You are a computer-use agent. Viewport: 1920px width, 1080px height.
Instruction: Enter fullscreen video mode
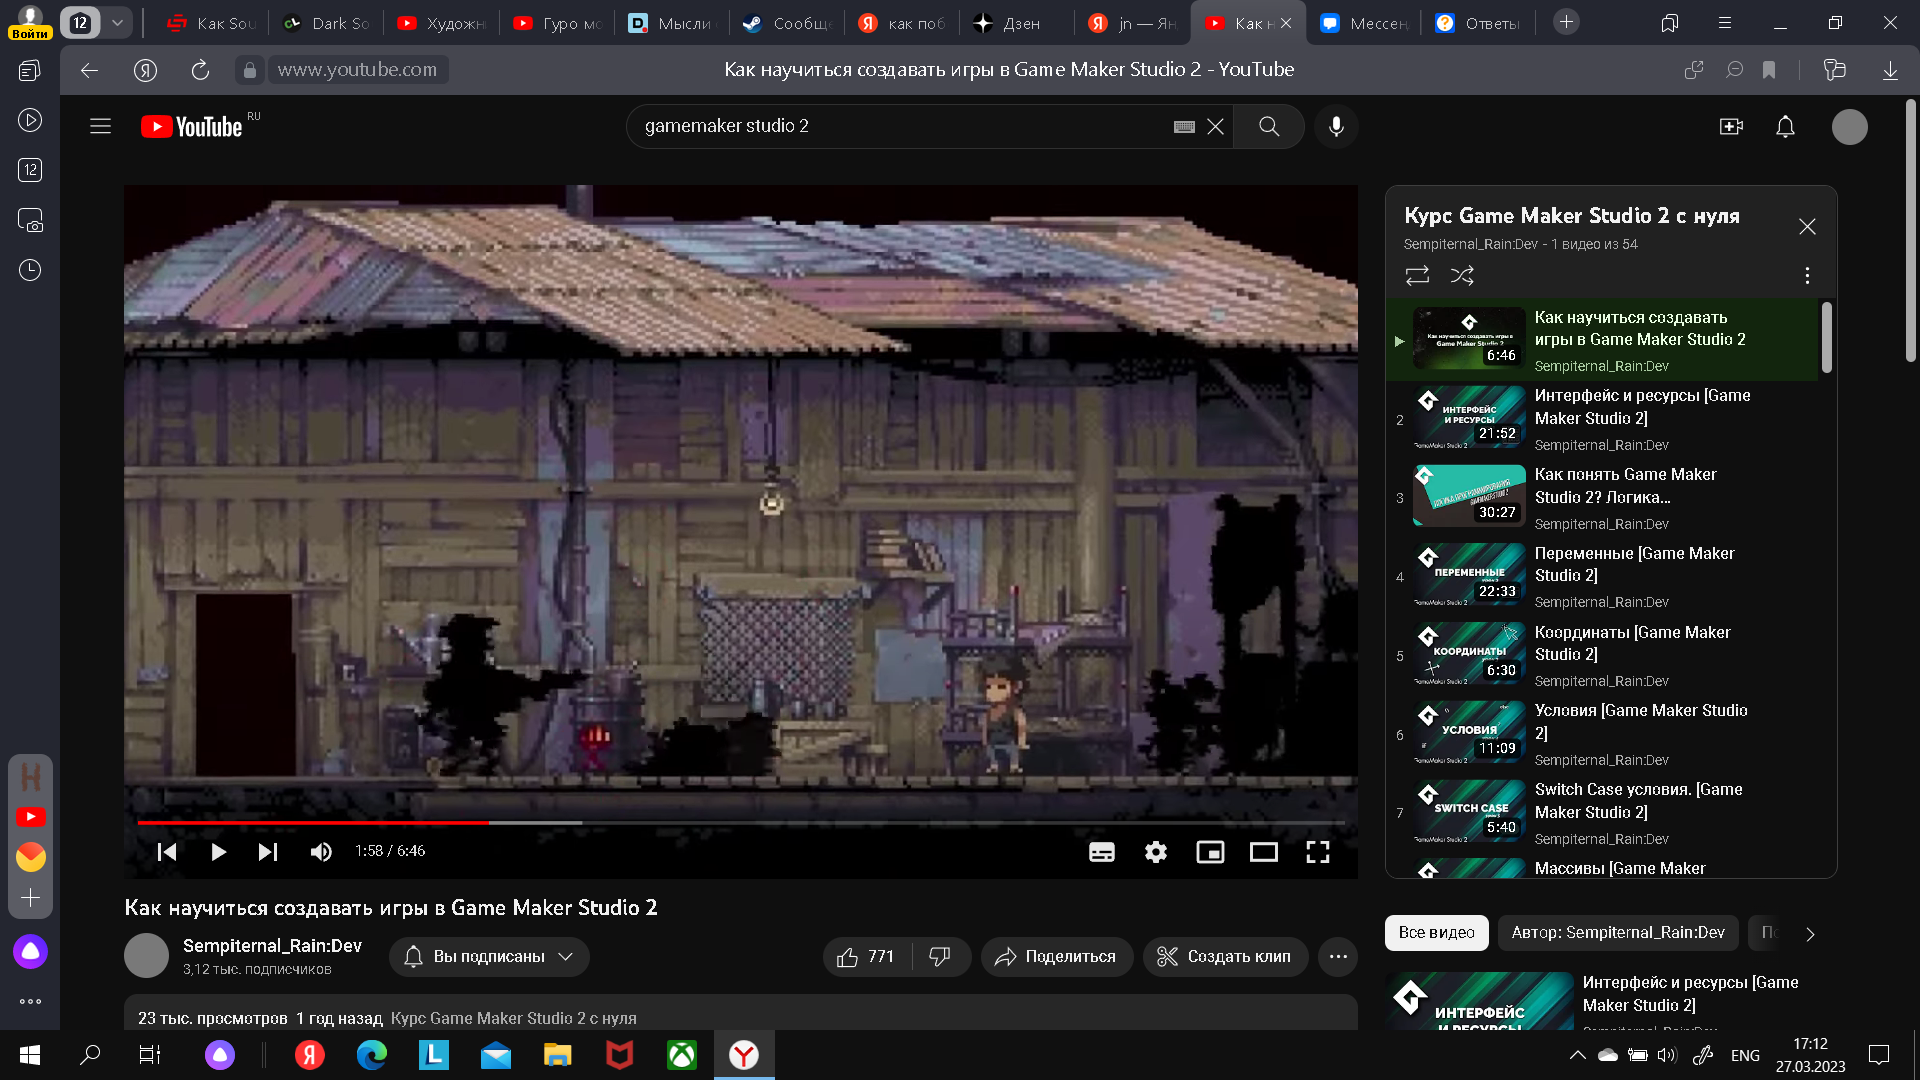1318,852
